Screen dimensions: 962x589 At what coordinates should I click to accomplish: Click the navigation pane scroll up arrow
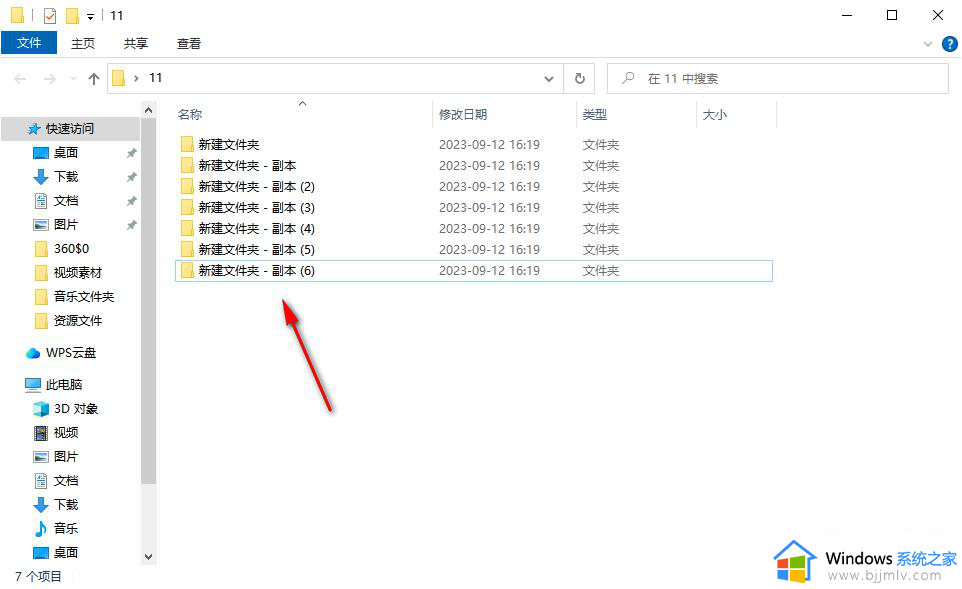148,110
